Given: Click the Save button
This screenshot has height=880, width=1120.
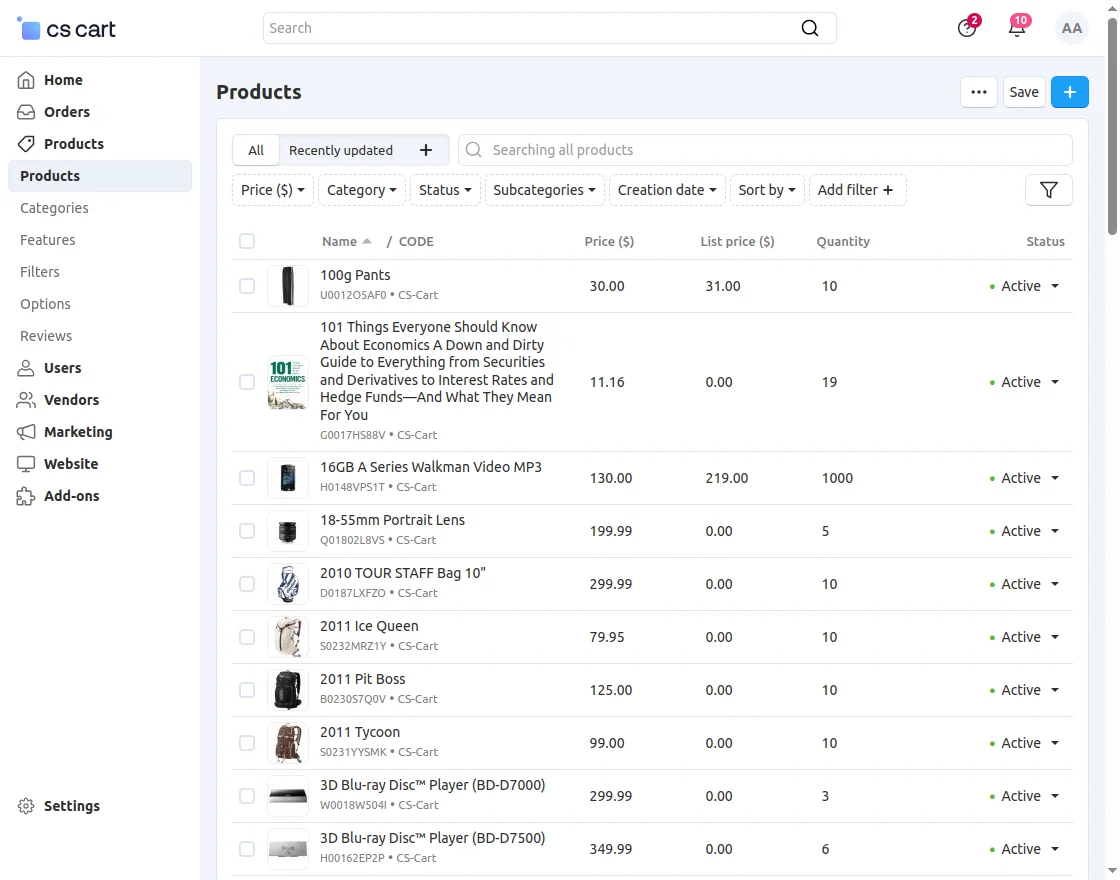Looking at the screenshot, I should click(1023, 91).
